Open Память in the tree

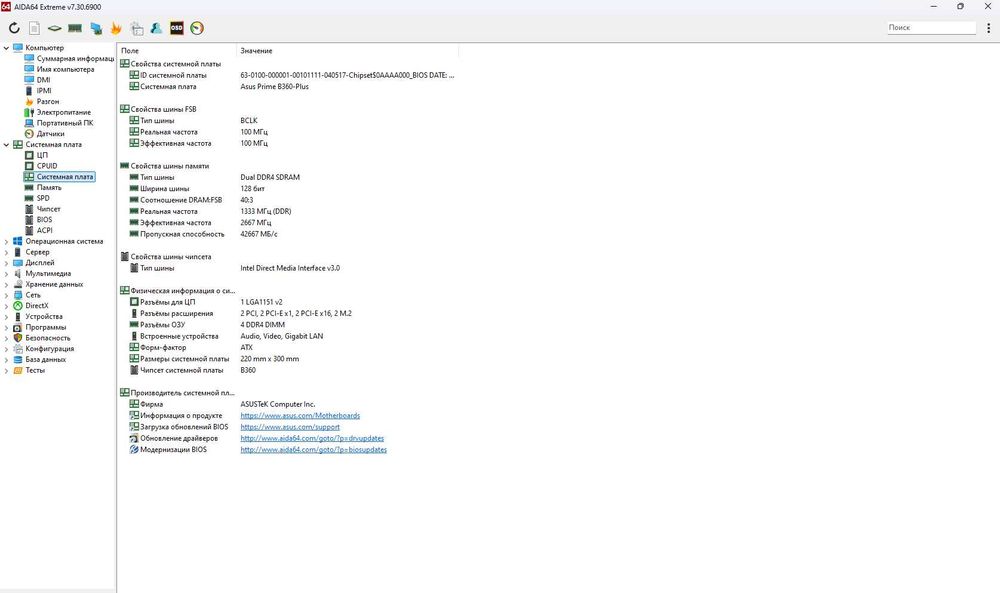pos(49,187)
